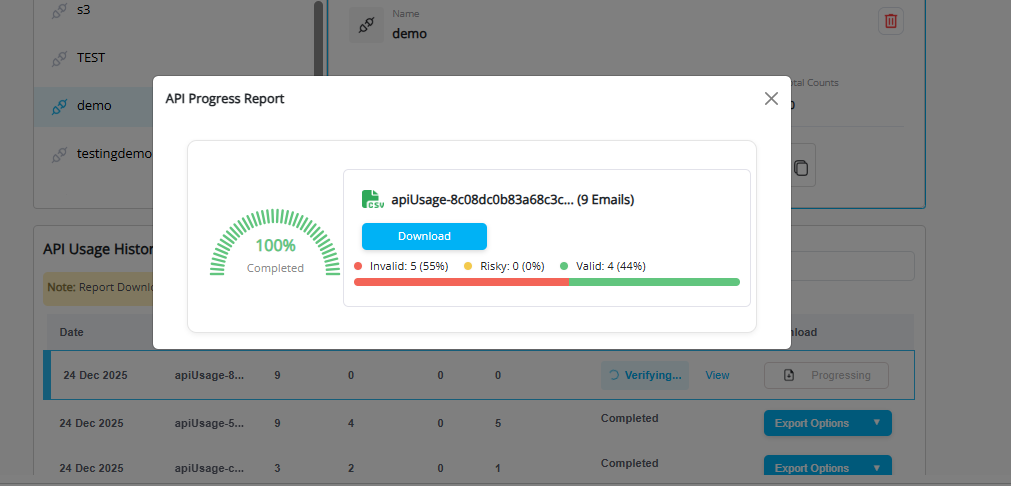This screenshot has width=1011, height=486.
Task: Click the Completed status in apiUsage-5 row
Action: pyautogui.click(x=629, y=418)
